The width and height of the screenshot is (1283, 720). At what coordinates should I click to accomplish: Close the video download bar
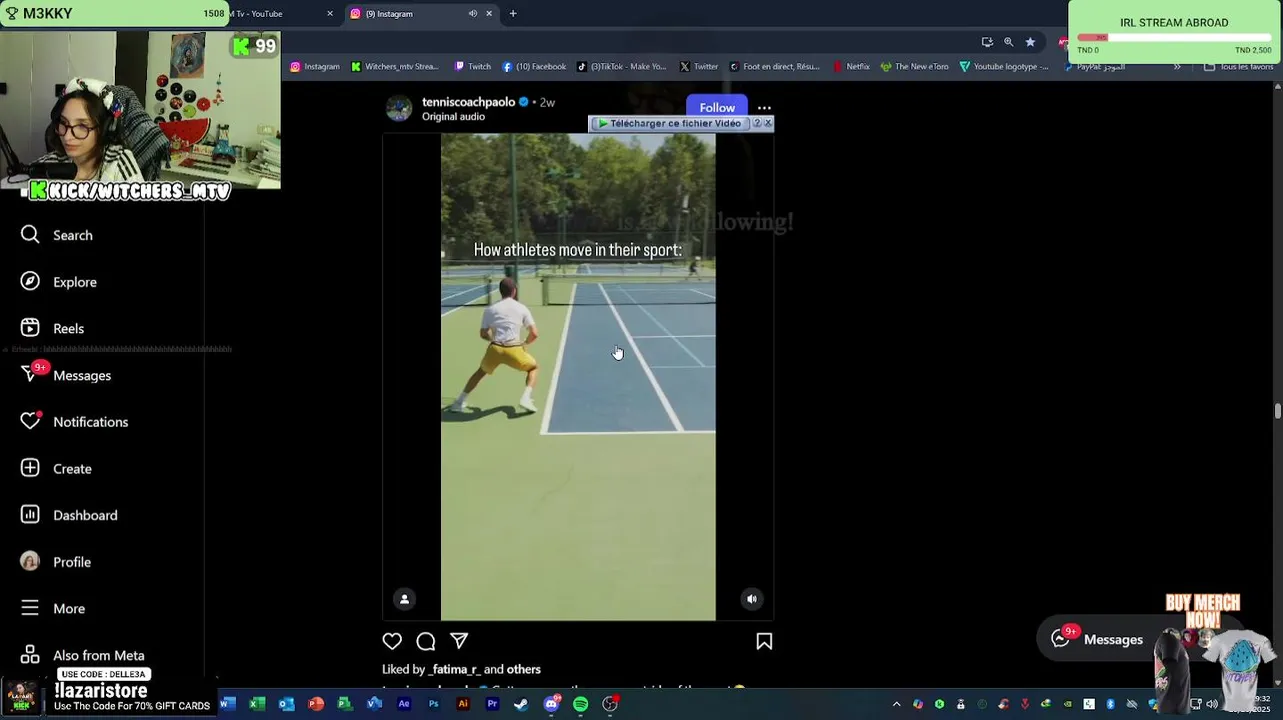pos(768,123)
